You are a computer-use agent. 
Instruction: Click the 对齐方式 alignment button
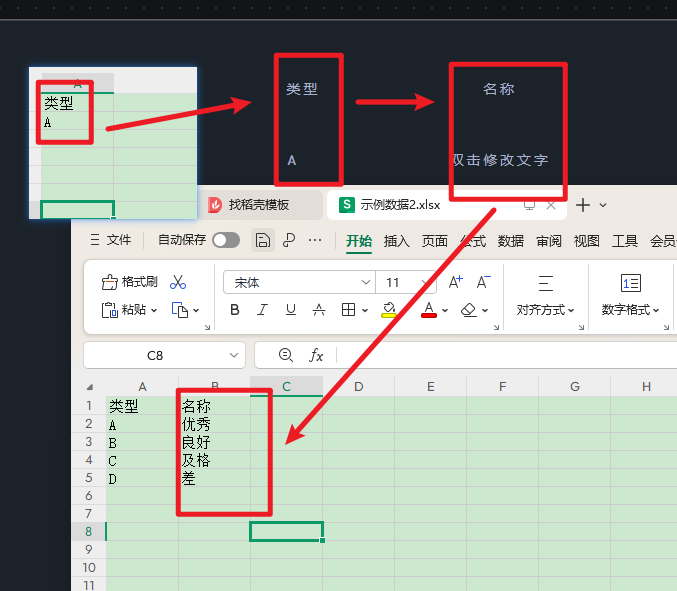tap(545, 310)
